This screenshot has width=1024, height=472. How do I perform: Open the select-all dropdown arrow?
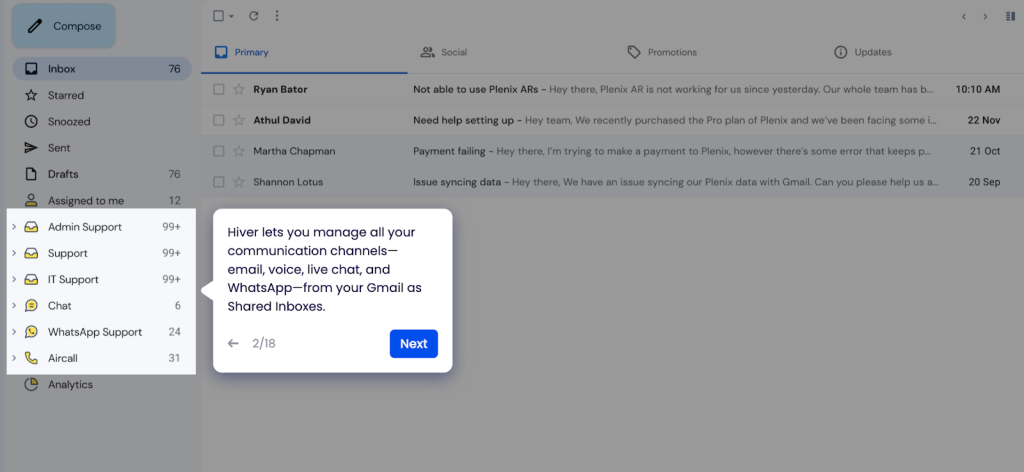pos(231,16)
